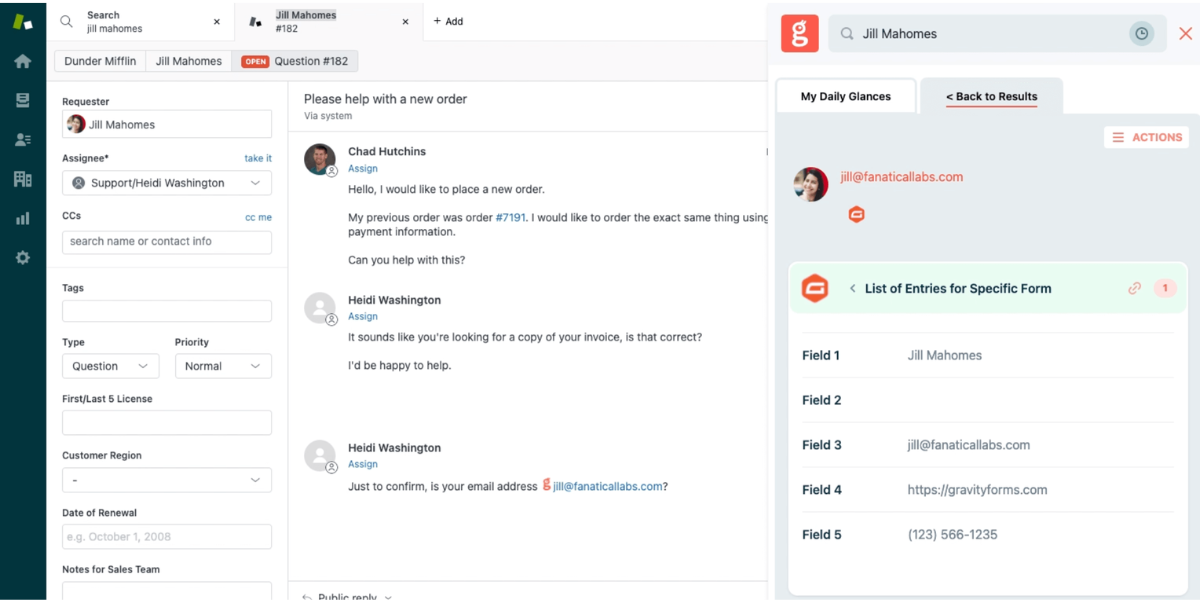Click take it link beside Assignee
1200x600 pixels.
[x=258, y=158]
